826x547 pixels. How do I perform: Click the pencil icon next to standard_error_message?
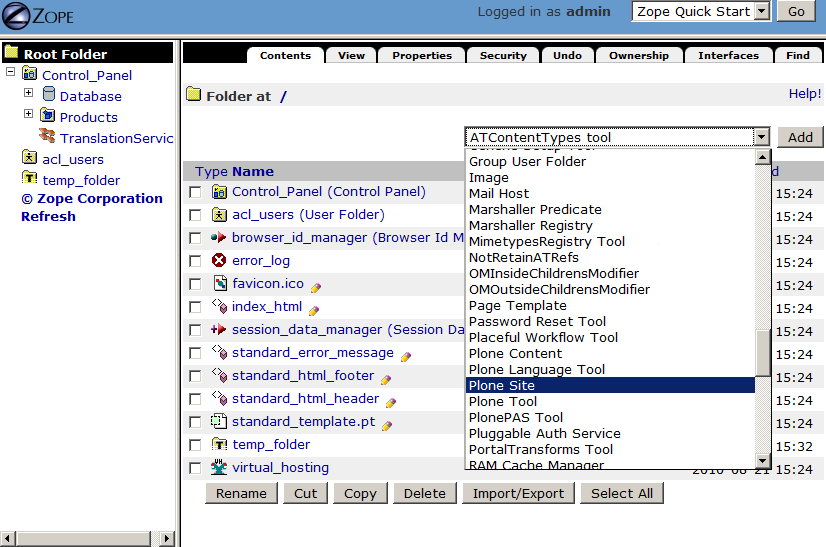tap(406, 357)
